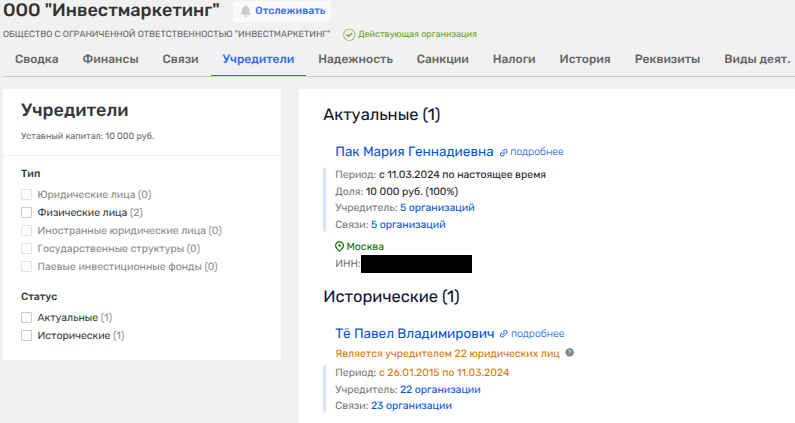Click the bell icon on Отслеживать button
The width and height of the screenshot is (795, 423).
click(x=246, y=11)
